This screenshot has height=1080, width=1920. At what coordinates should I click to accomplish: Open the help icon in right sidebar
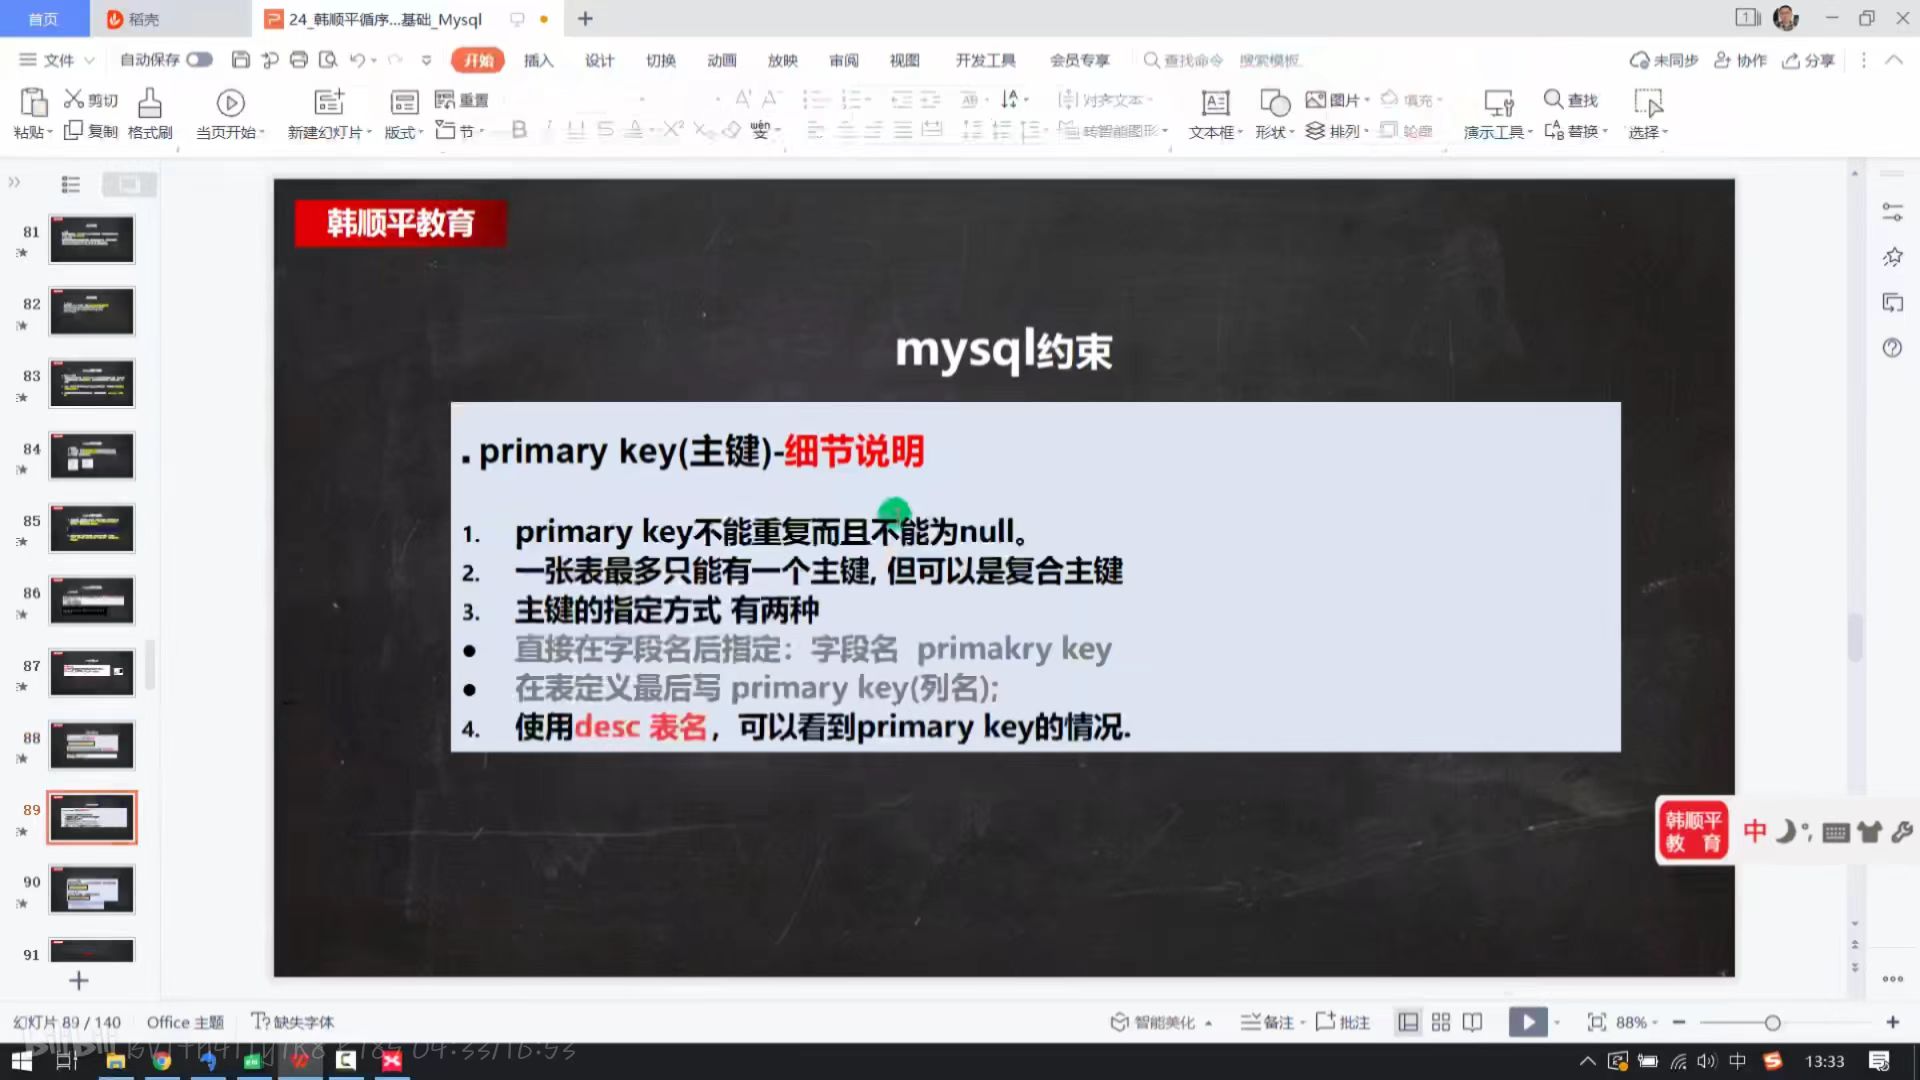(1892, 348)
